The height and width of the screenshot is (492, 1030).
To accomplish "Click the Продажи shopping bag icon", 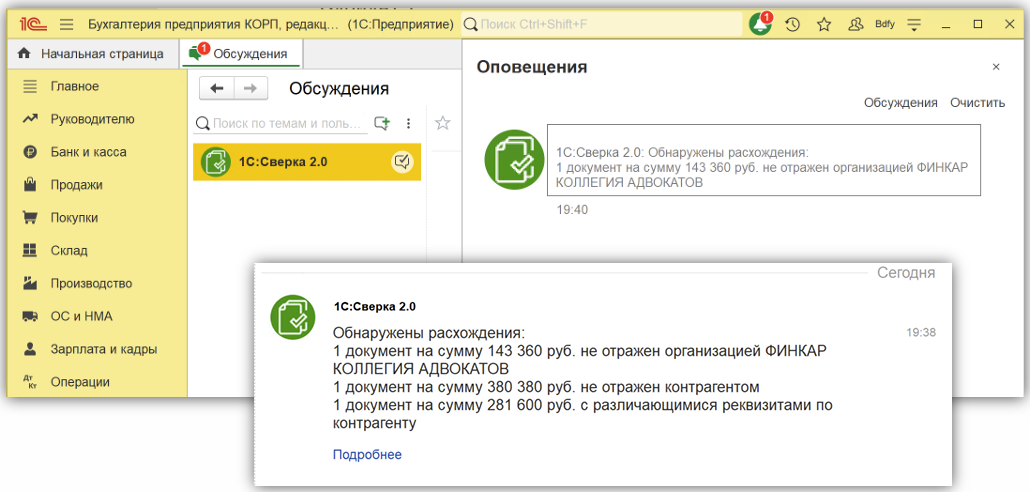I will [30, 185].
